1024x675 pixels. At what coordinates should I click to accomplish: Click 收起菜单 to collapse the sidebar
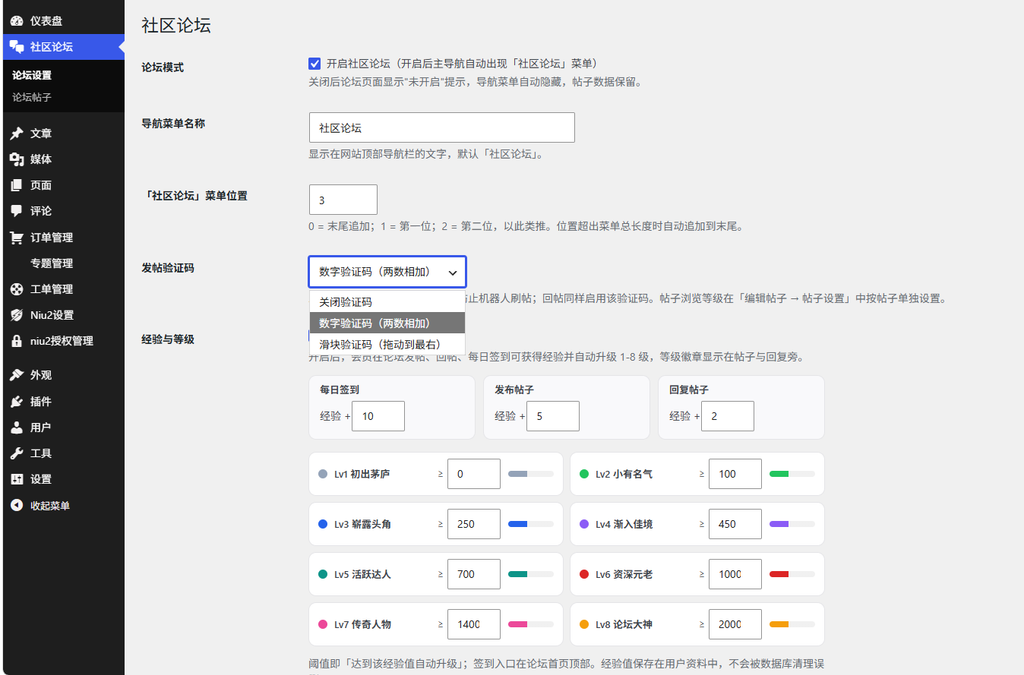[50, 505]
